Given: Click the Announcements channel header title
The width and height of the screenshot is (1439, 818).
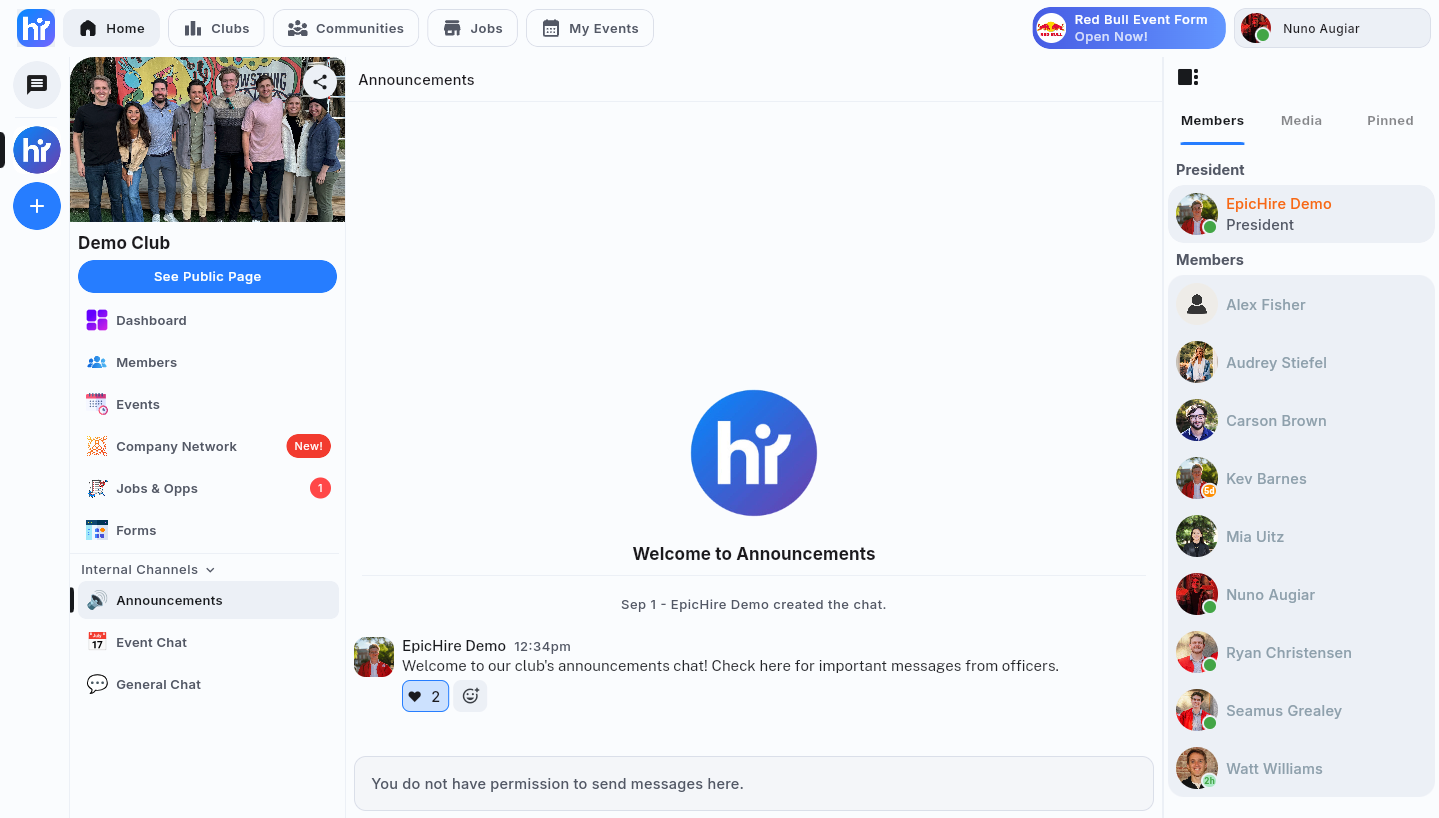Looking at the screenshot, I should 416,80.
